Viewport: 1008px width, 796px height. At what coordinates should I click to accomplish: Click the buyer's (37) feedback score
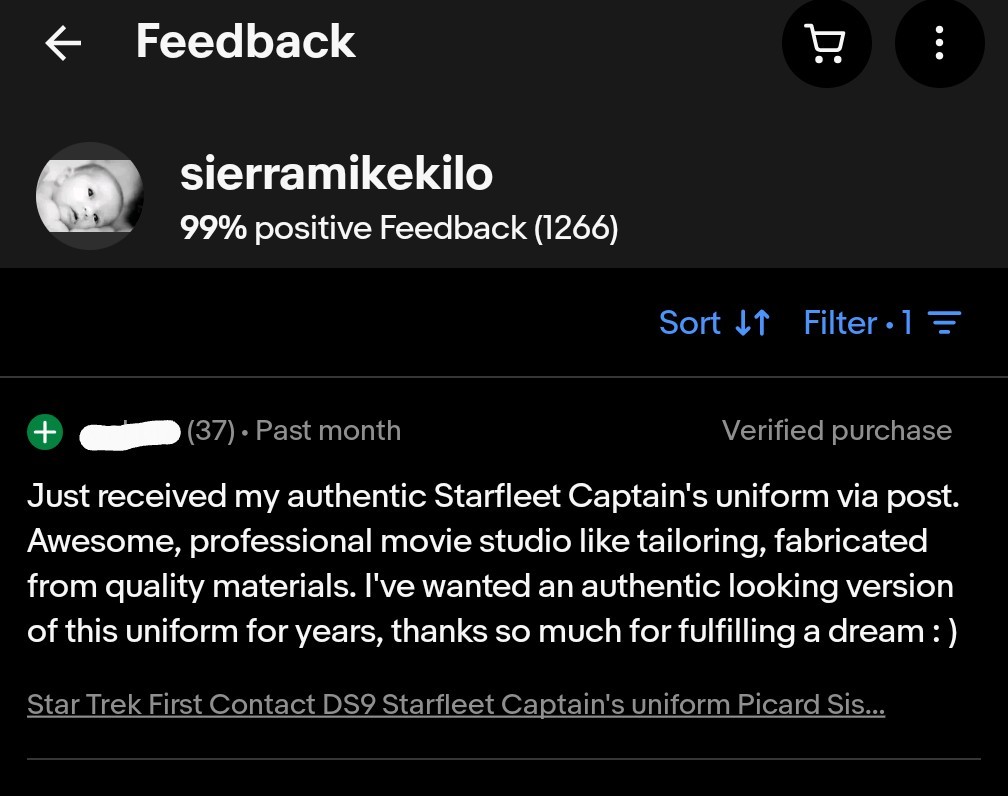coord(210,431)
